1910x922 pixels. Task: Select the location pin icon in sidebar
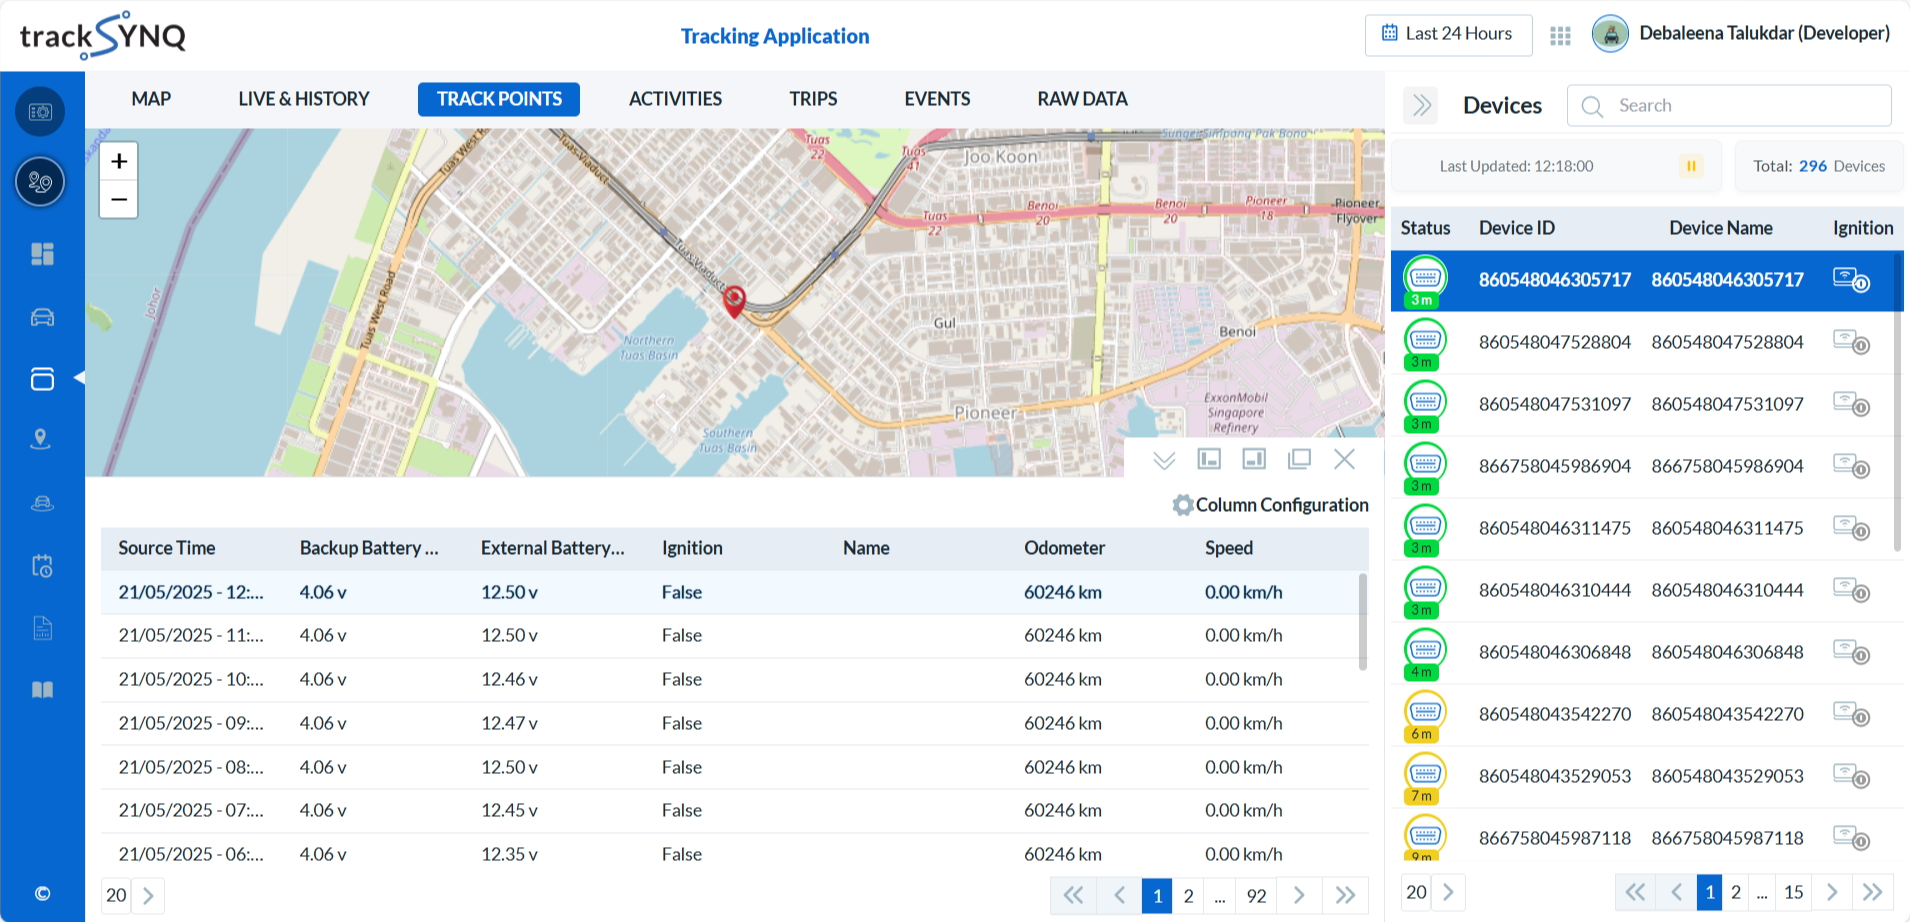[x=41, y=439]
